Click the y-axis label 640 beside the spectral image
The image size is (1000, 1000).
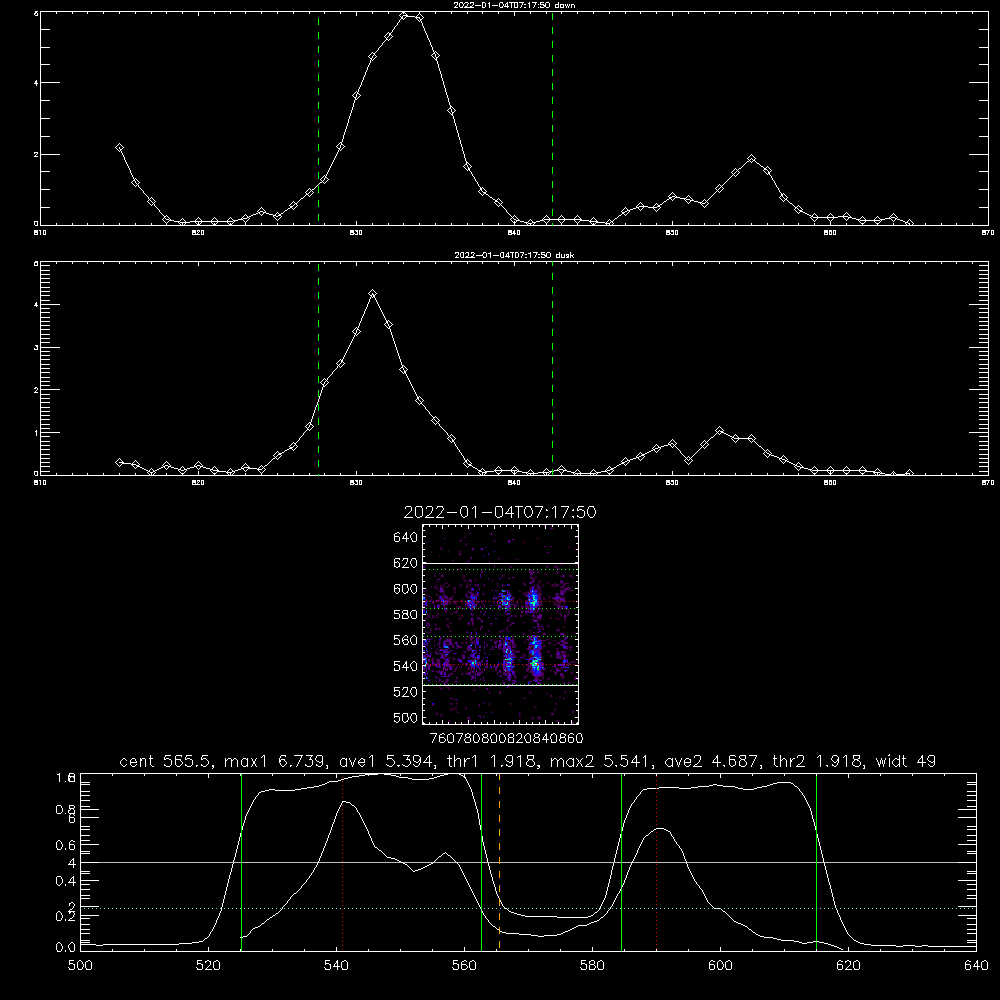(406, 538)
